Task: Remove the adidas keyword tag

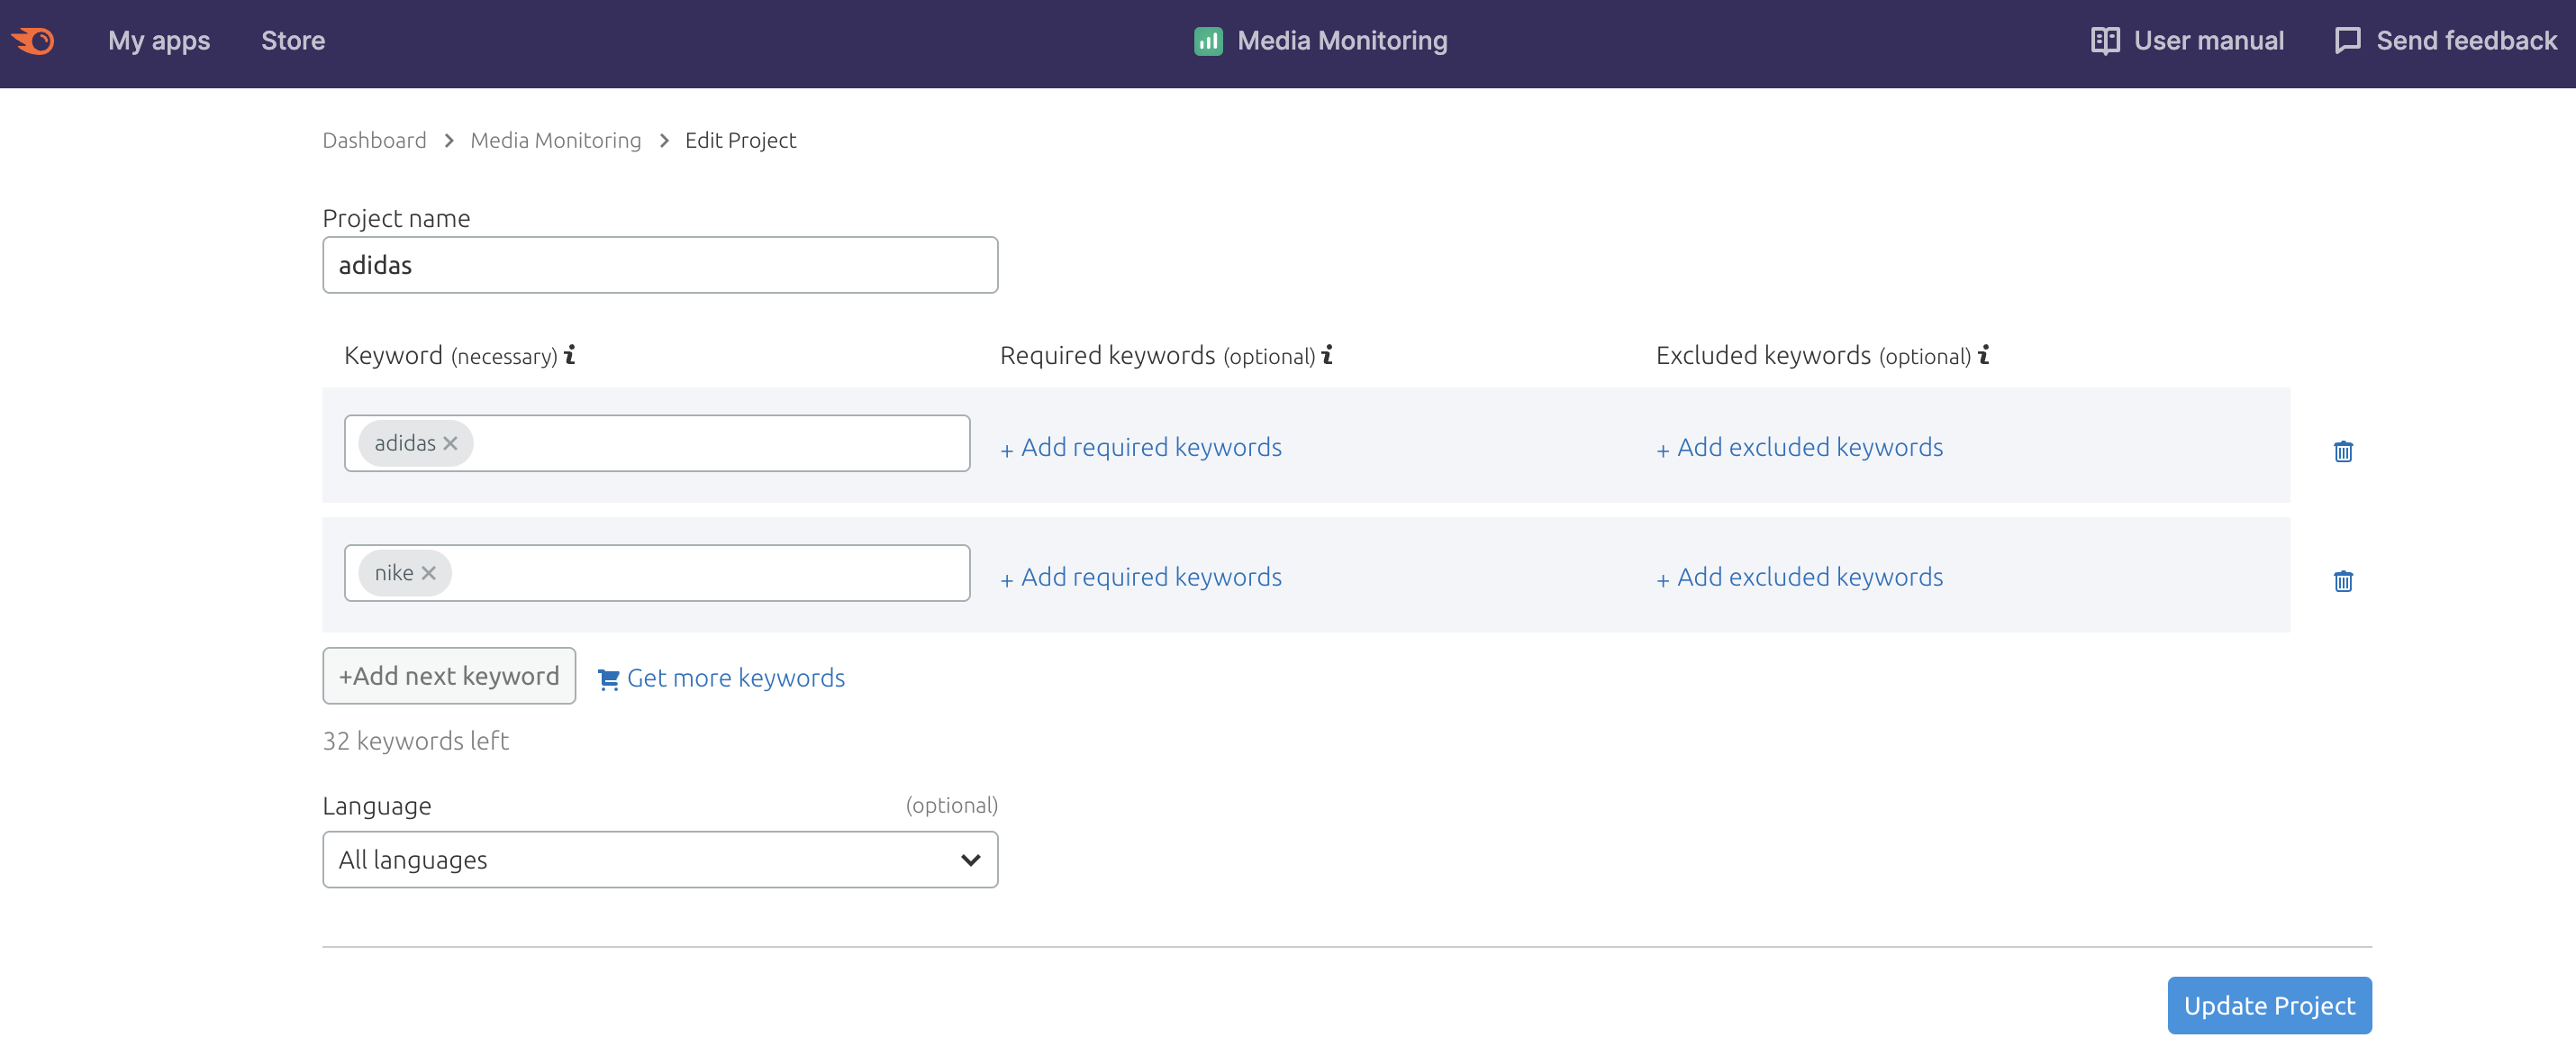Action: pos(450,443)
